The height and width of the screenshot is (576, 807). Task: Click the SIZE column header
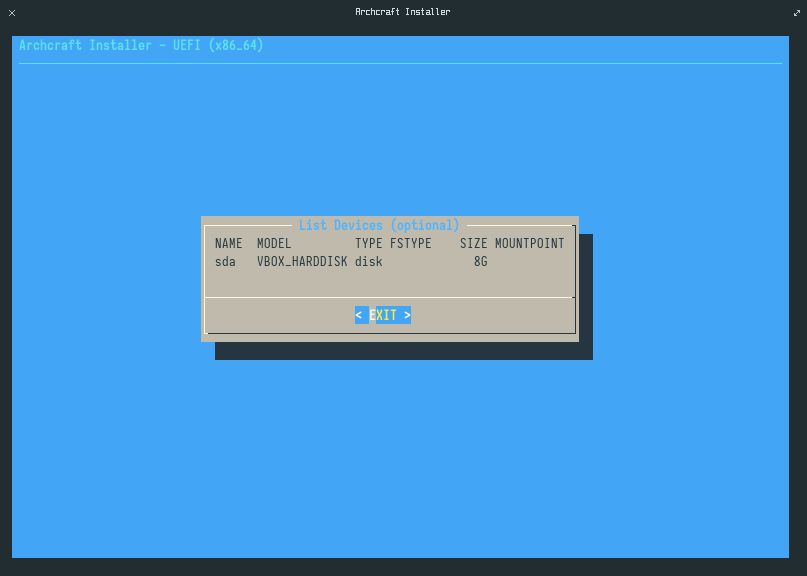click(473, 243)
